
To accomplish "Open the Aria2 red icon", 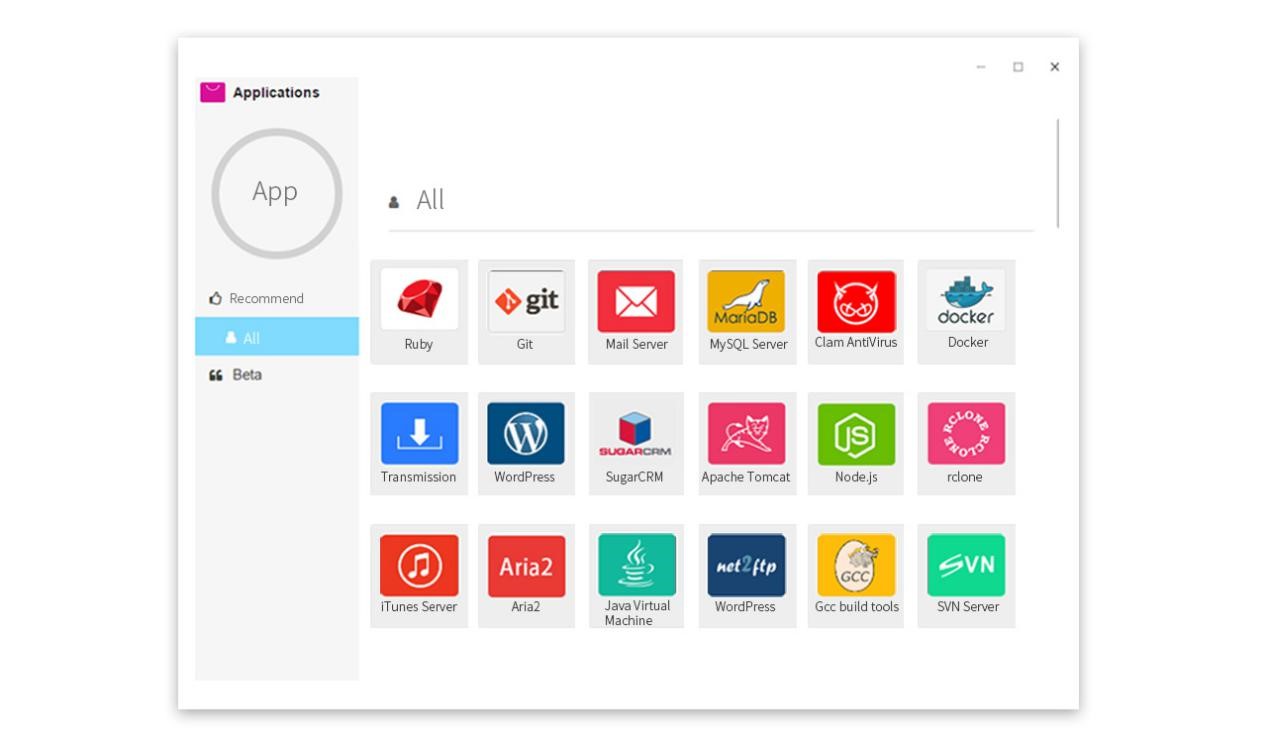I will [526, 566].
